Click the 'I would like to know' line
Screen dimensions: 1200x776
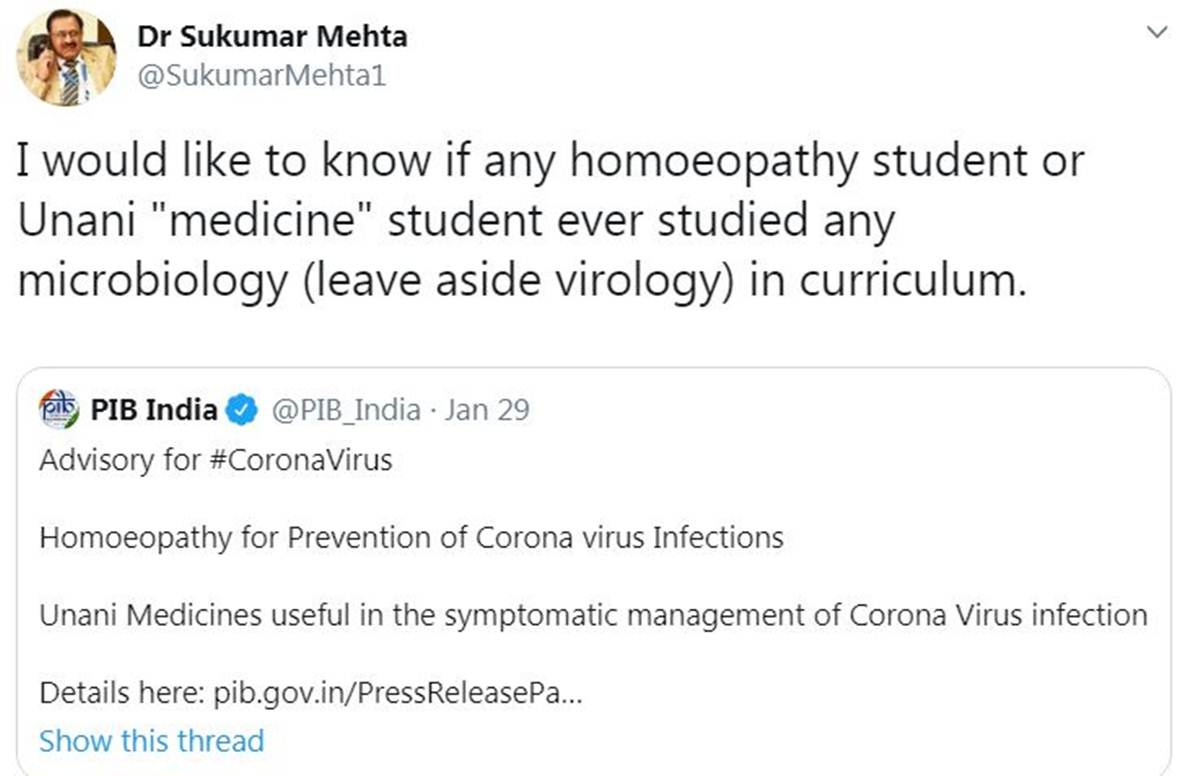pos(550,162)
